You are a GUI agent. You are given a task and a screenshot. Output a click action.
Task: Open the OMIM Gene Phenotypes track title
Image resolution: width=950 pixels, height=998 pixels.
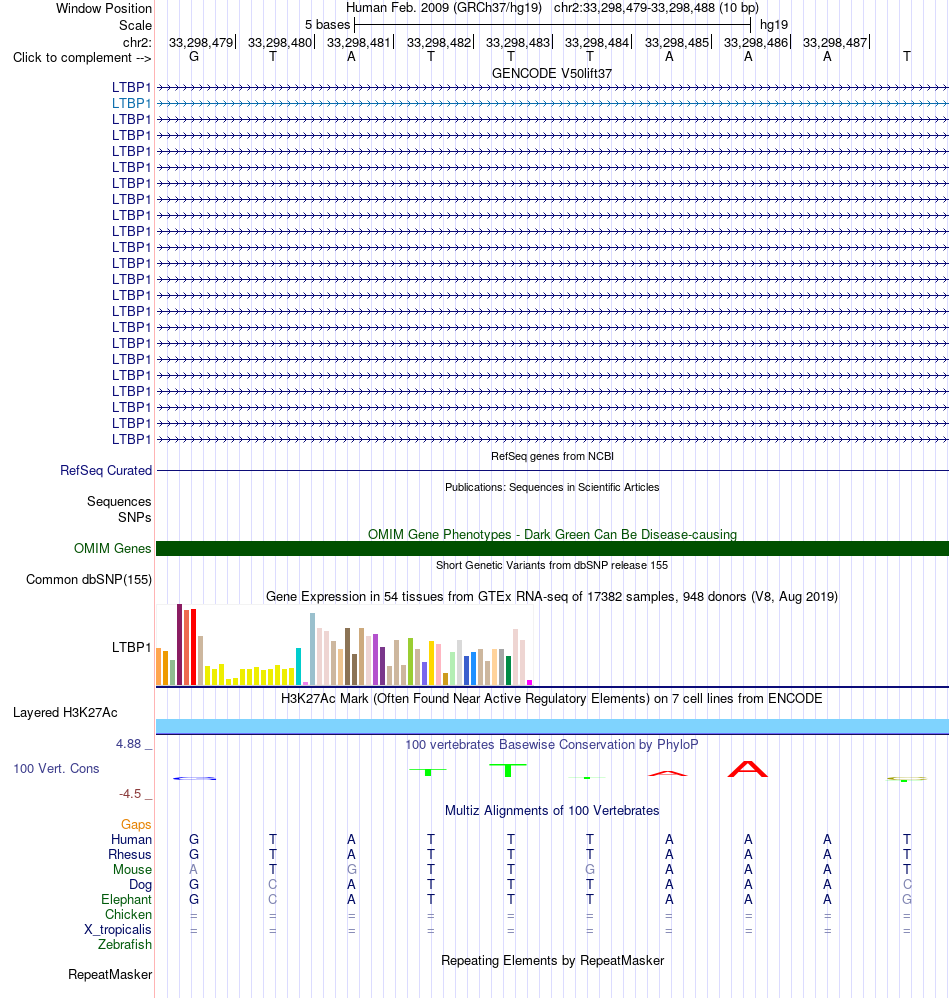click(x=552, y=534)
